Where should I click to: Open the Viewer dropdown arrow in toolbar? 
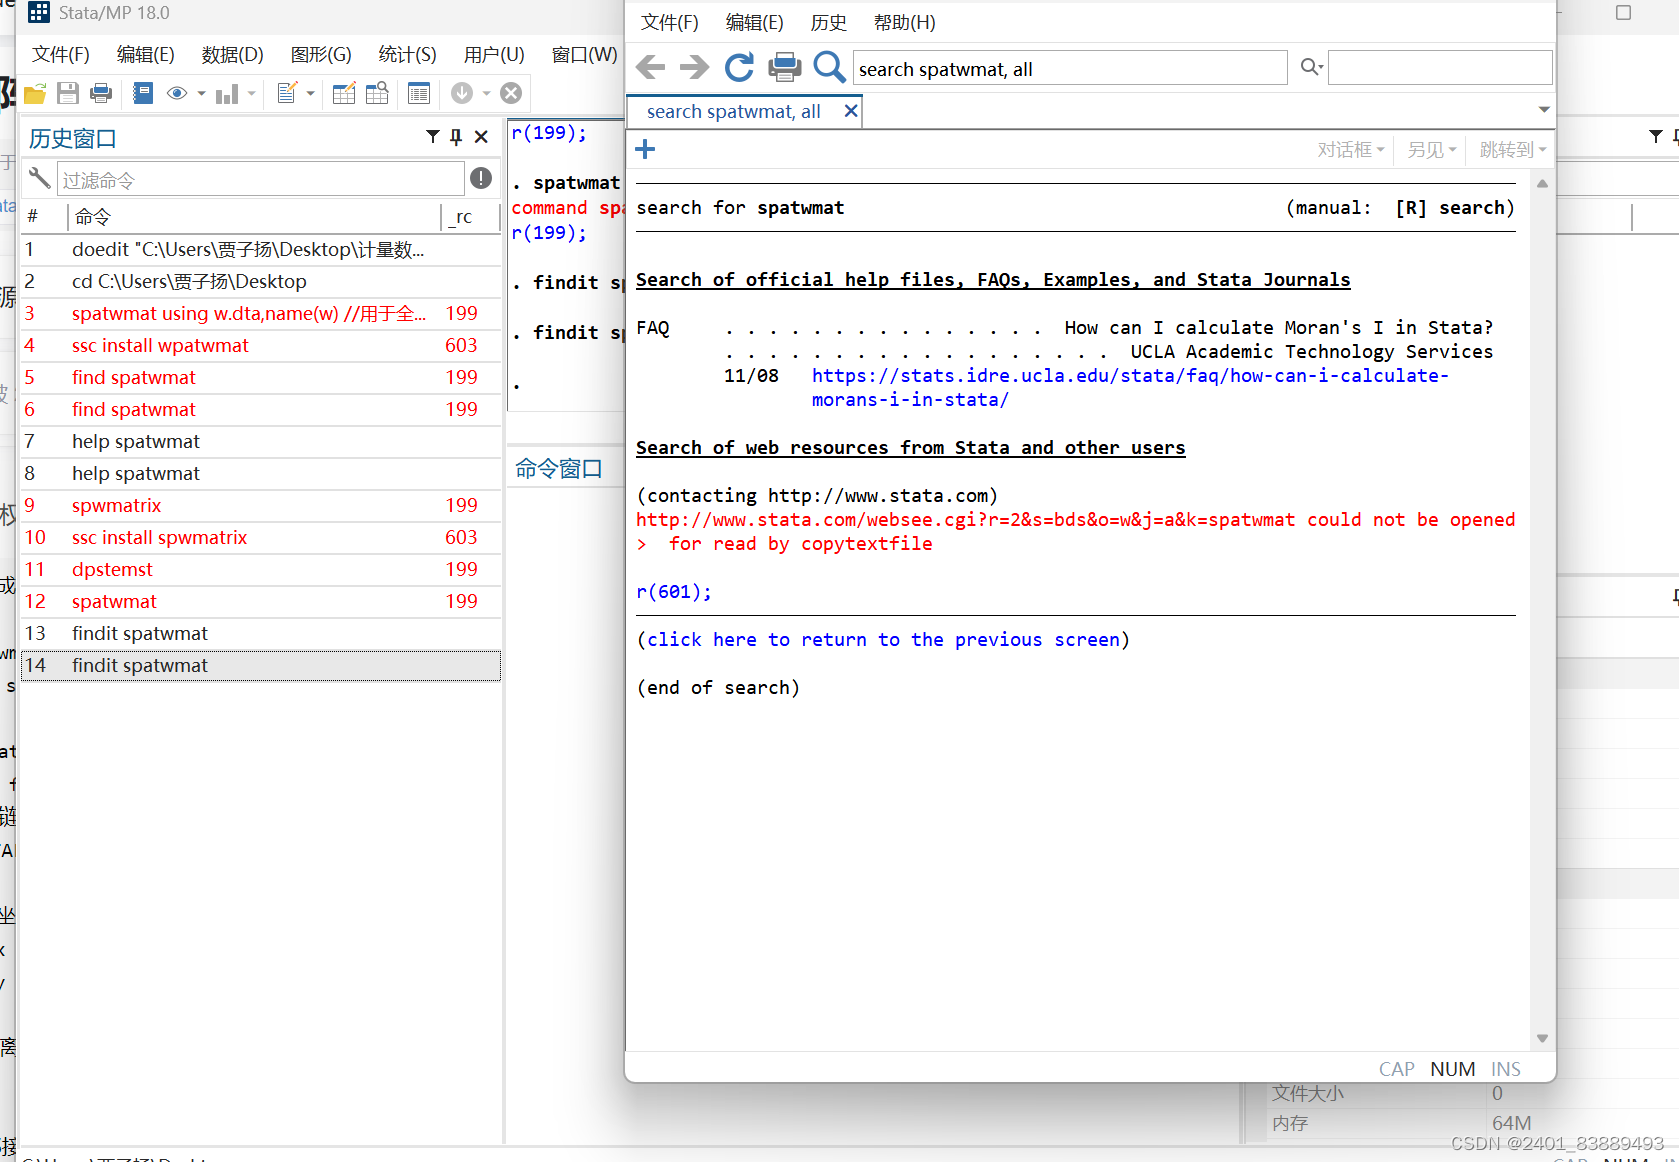pos(201,94)
